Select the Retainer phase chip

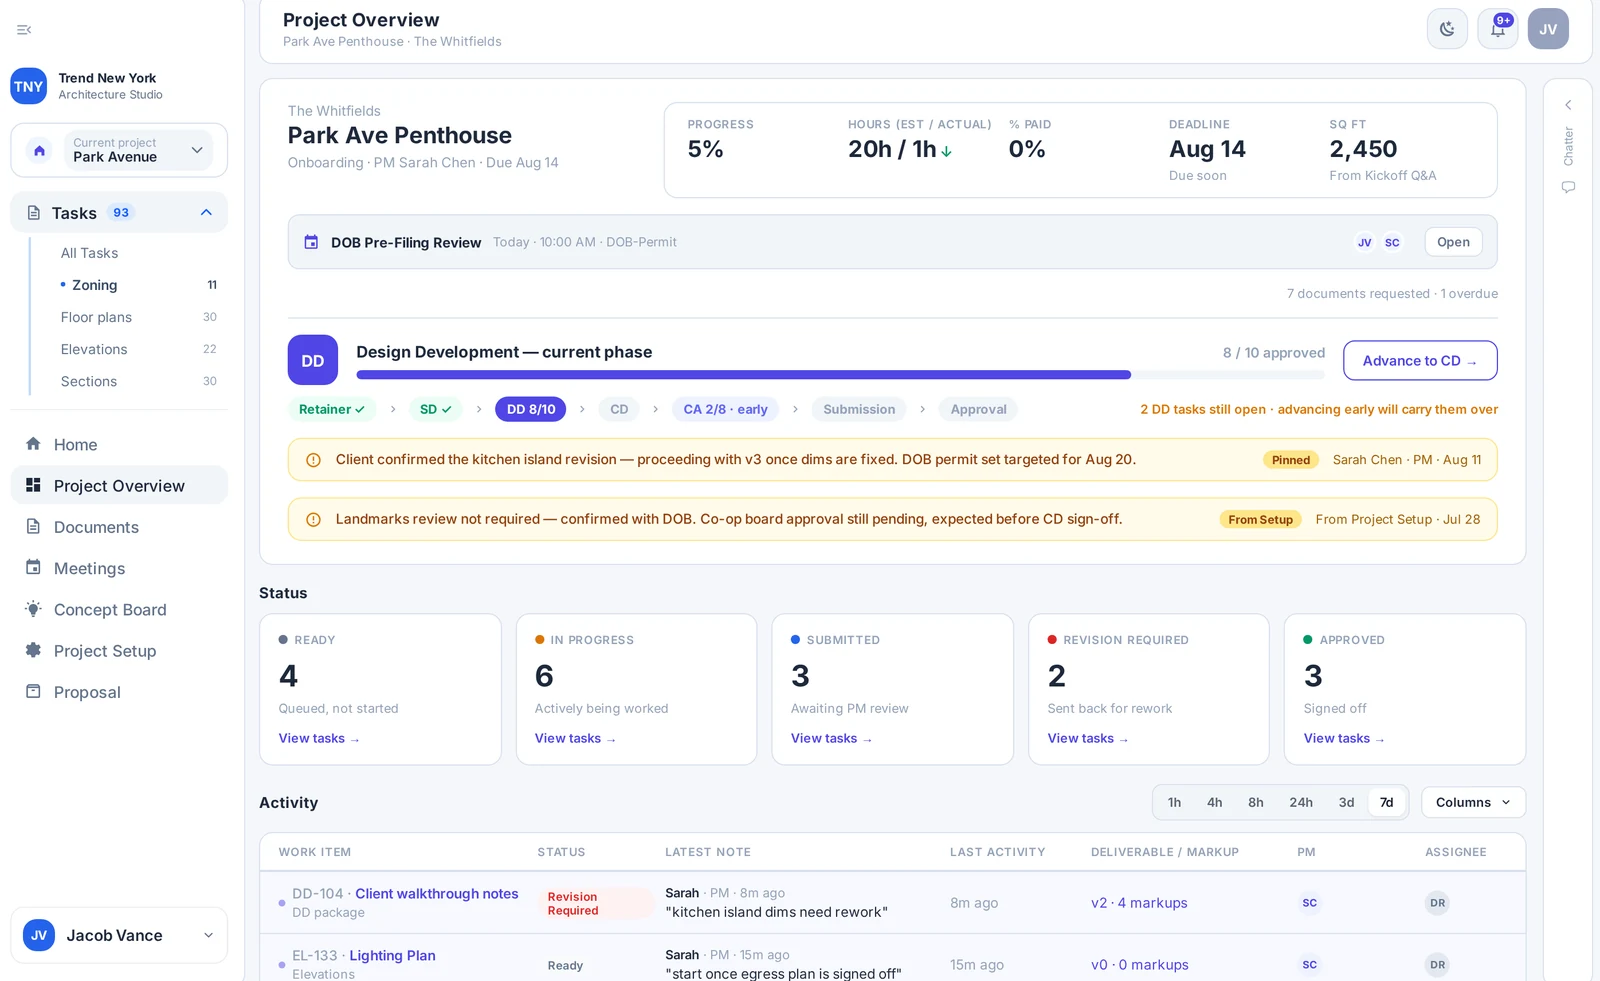[x=332, y=409]
